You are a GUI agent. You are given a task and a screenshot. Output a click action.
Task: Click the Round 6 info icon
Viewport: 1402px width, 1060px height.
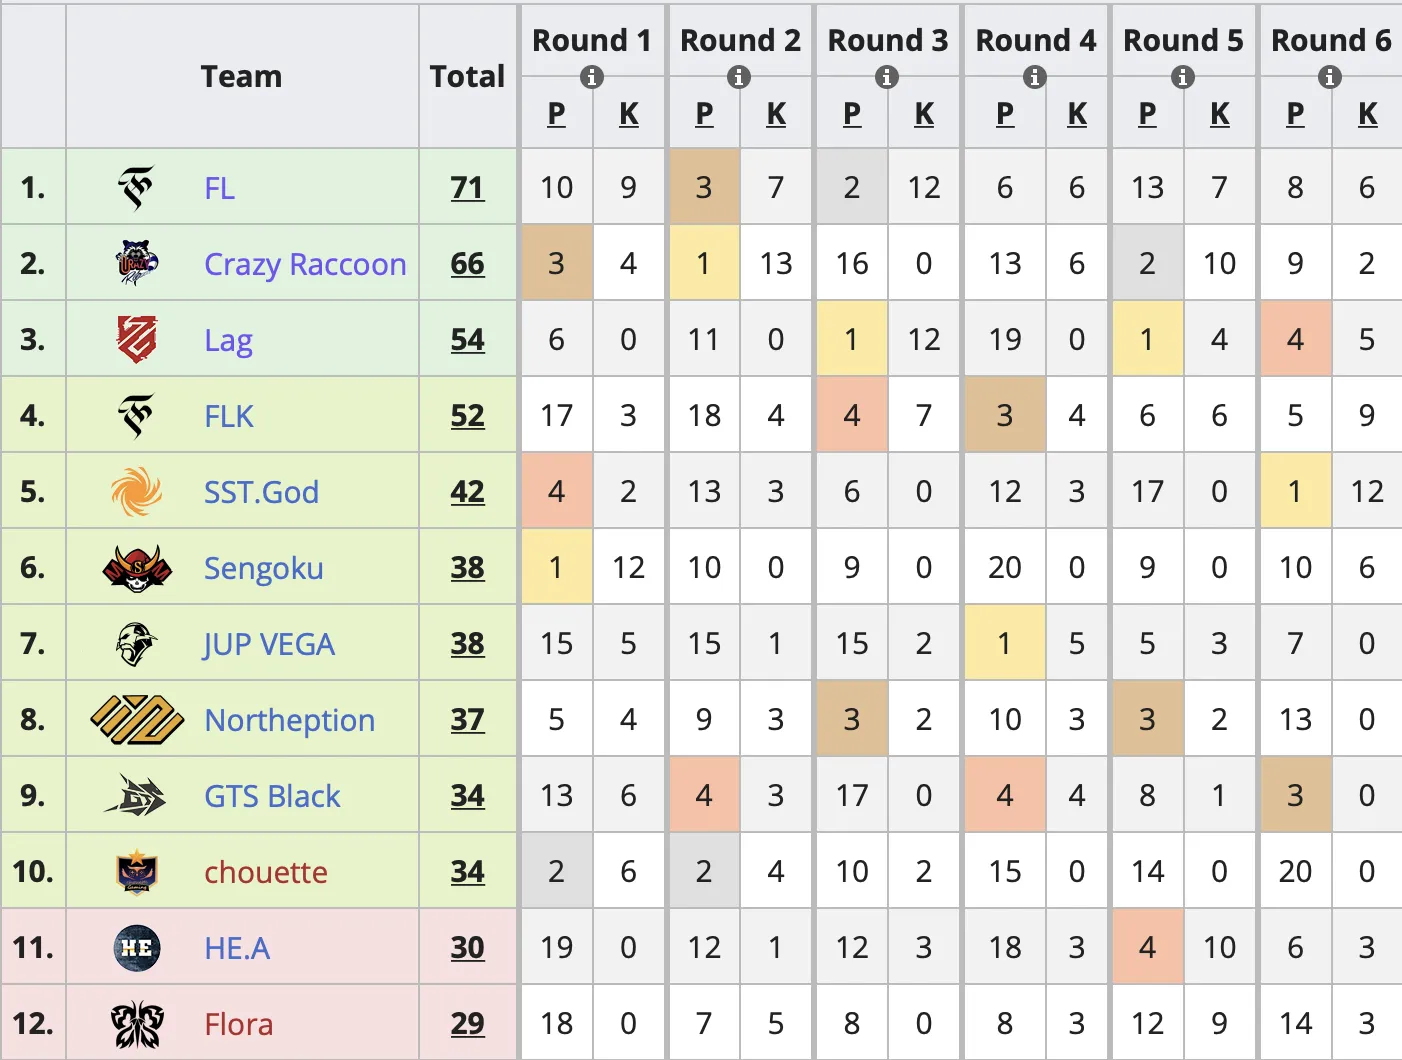tap(1330, 77)
